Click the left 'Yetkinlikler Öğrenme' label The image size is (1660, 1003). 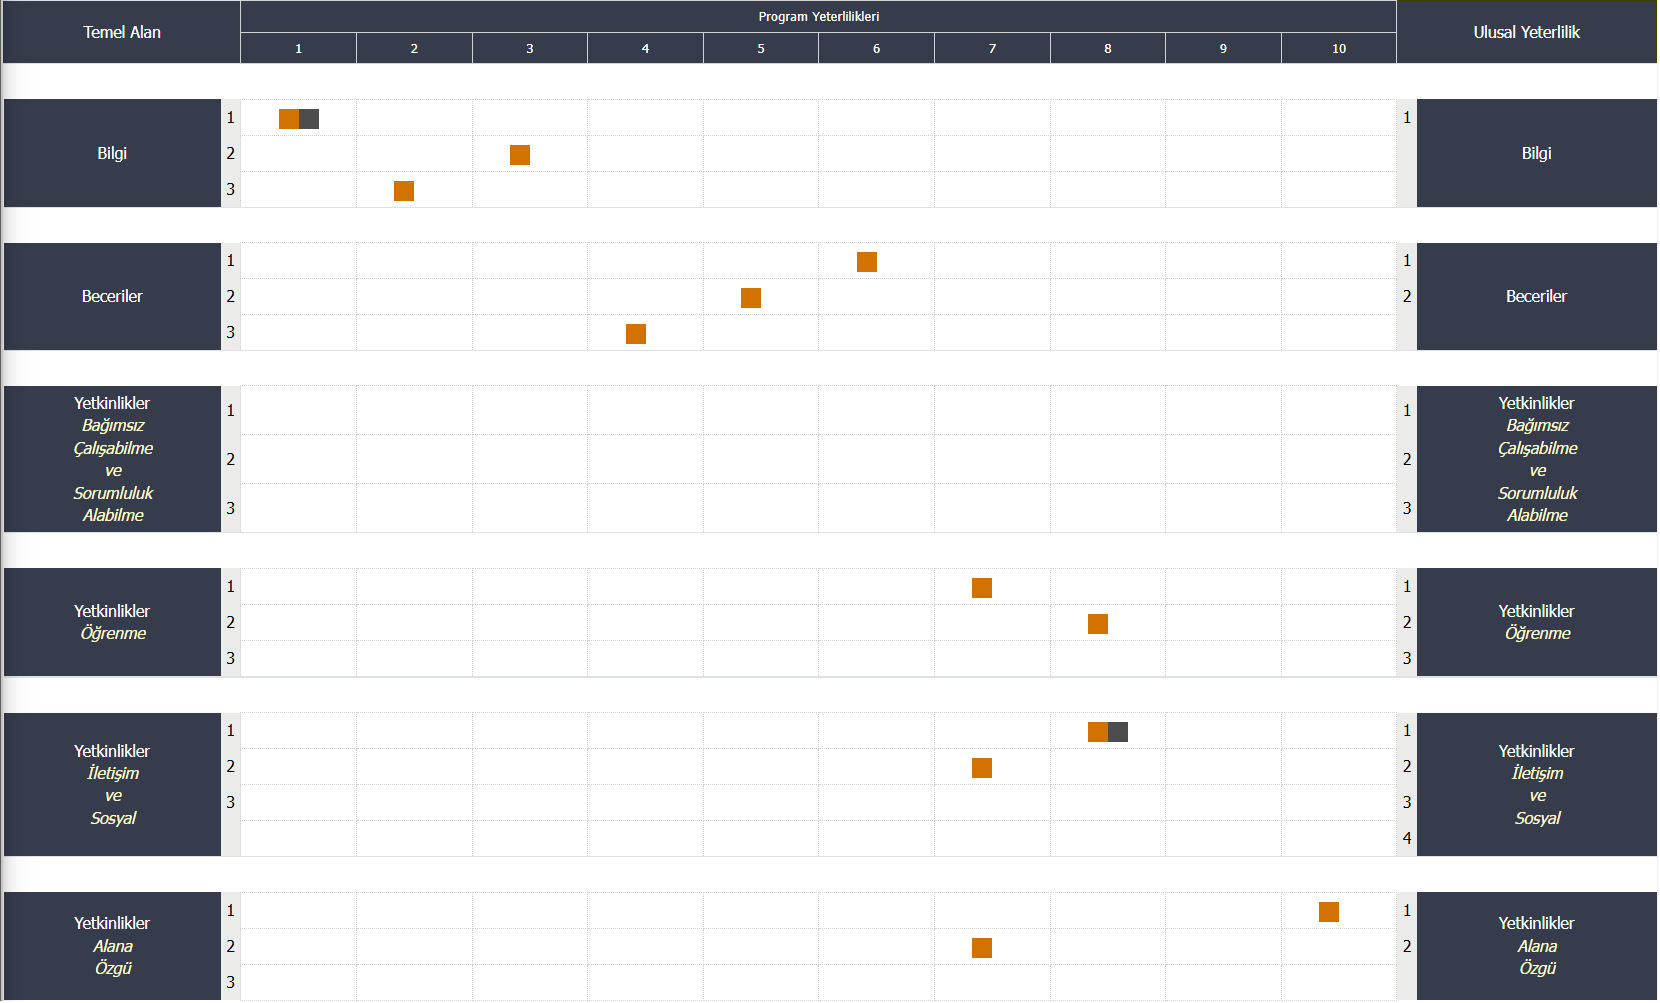pyautogui.click(x=112, y=622)
